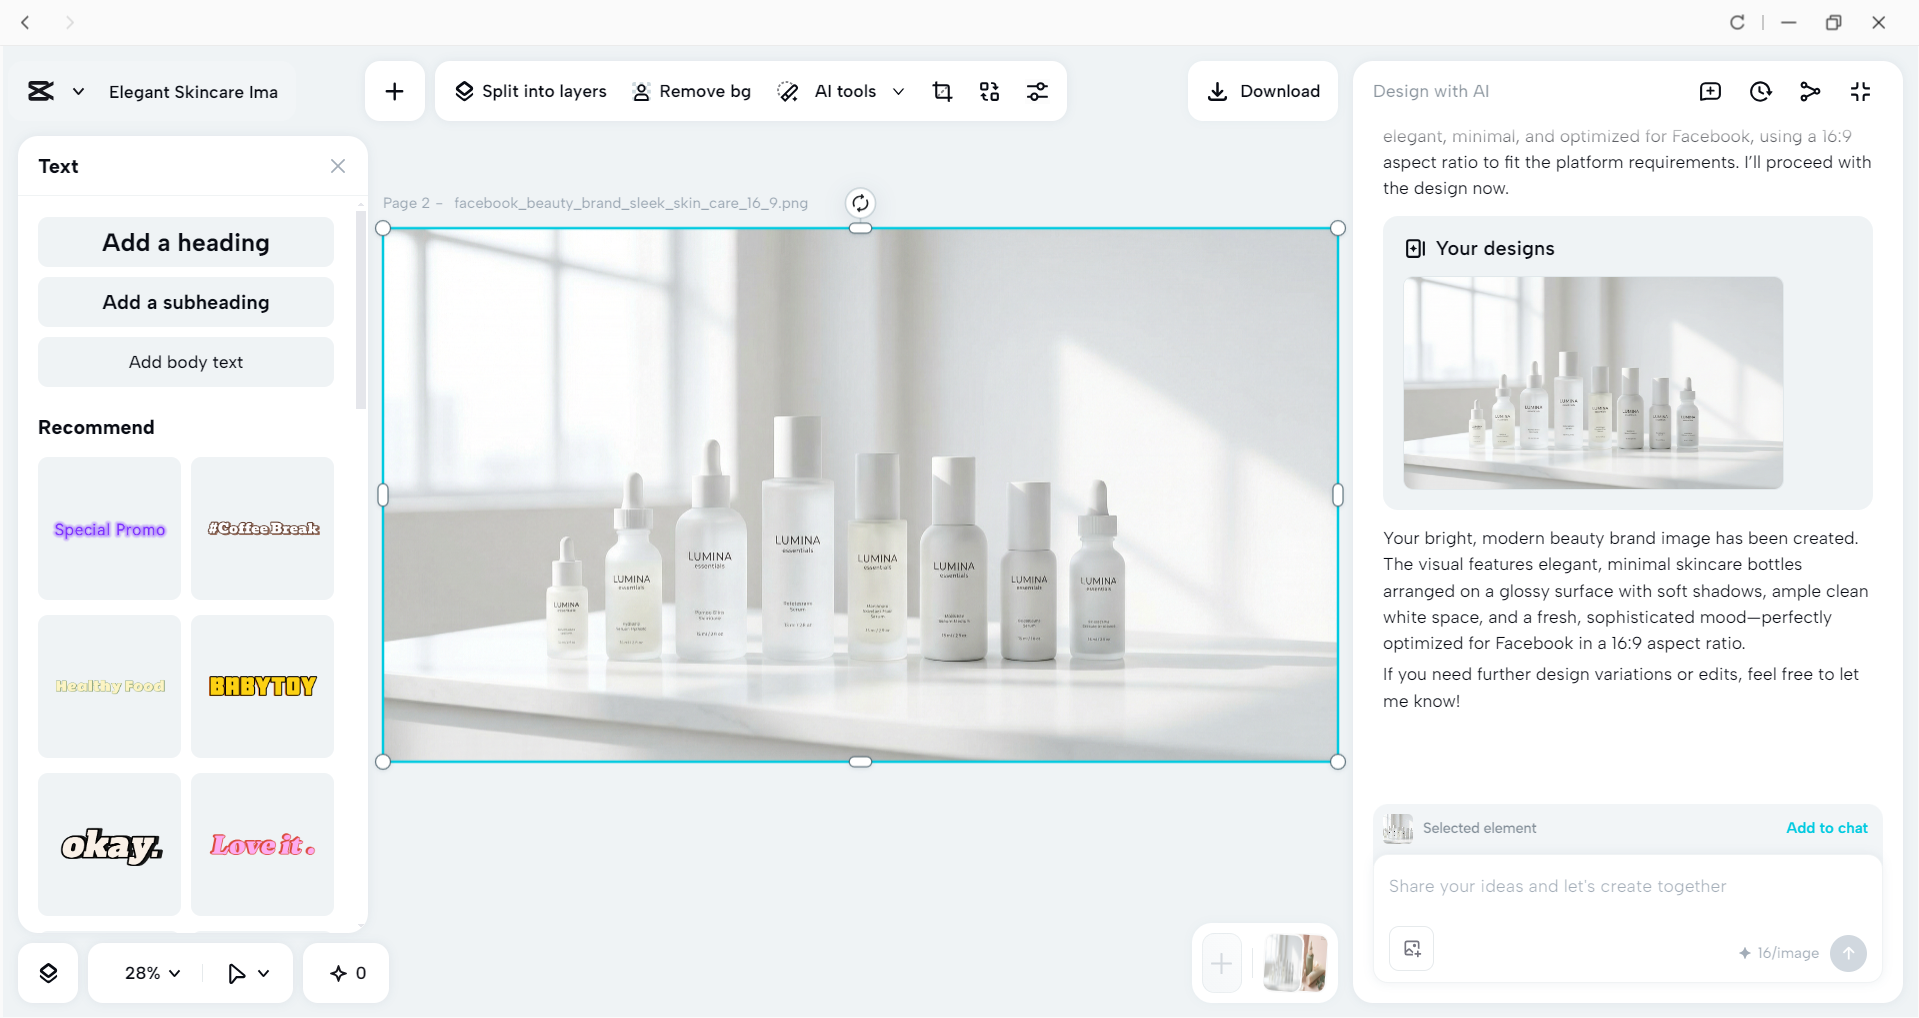Close the Text panel
The width and height of the screenshot is (1919, 1018).
(338, 166)
